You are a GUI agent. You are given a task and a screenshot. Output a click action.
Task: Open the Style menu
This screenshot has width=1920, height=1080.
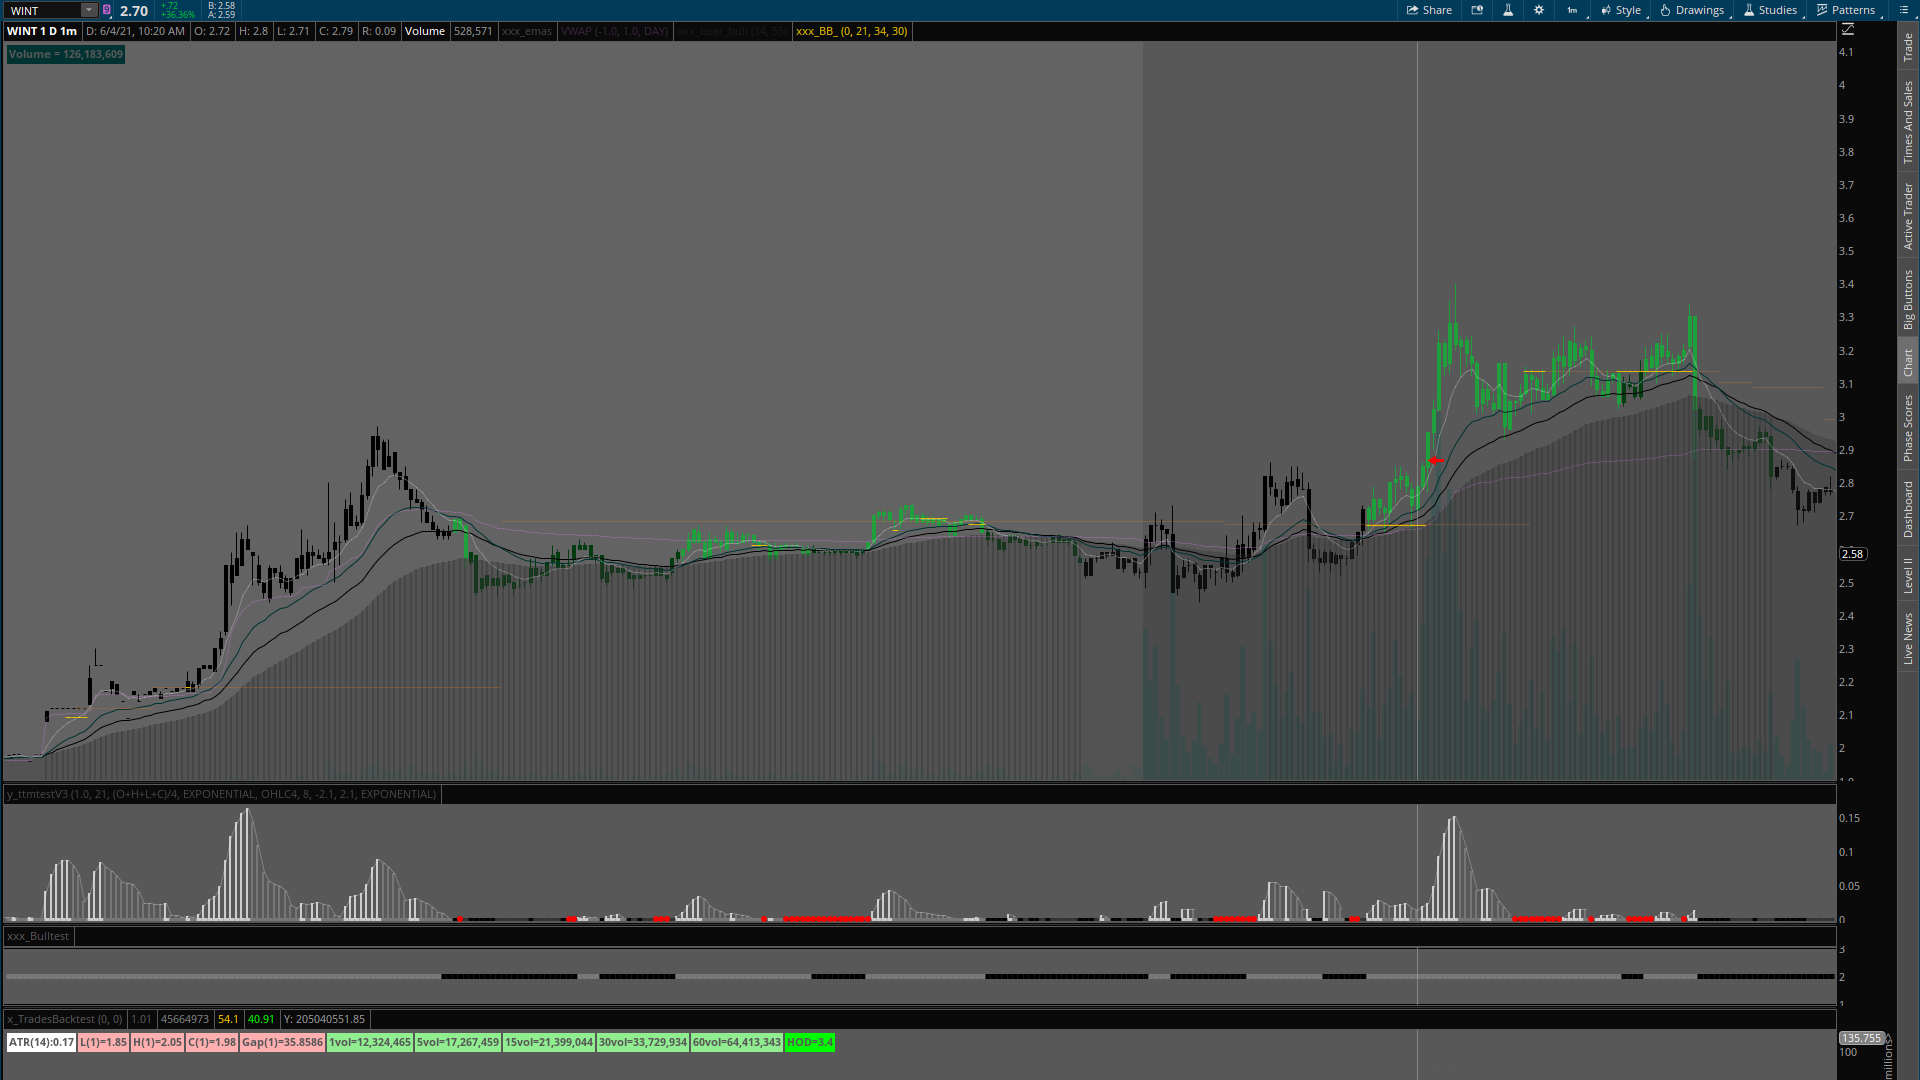pyautogui.click(x=1621, y=10)
